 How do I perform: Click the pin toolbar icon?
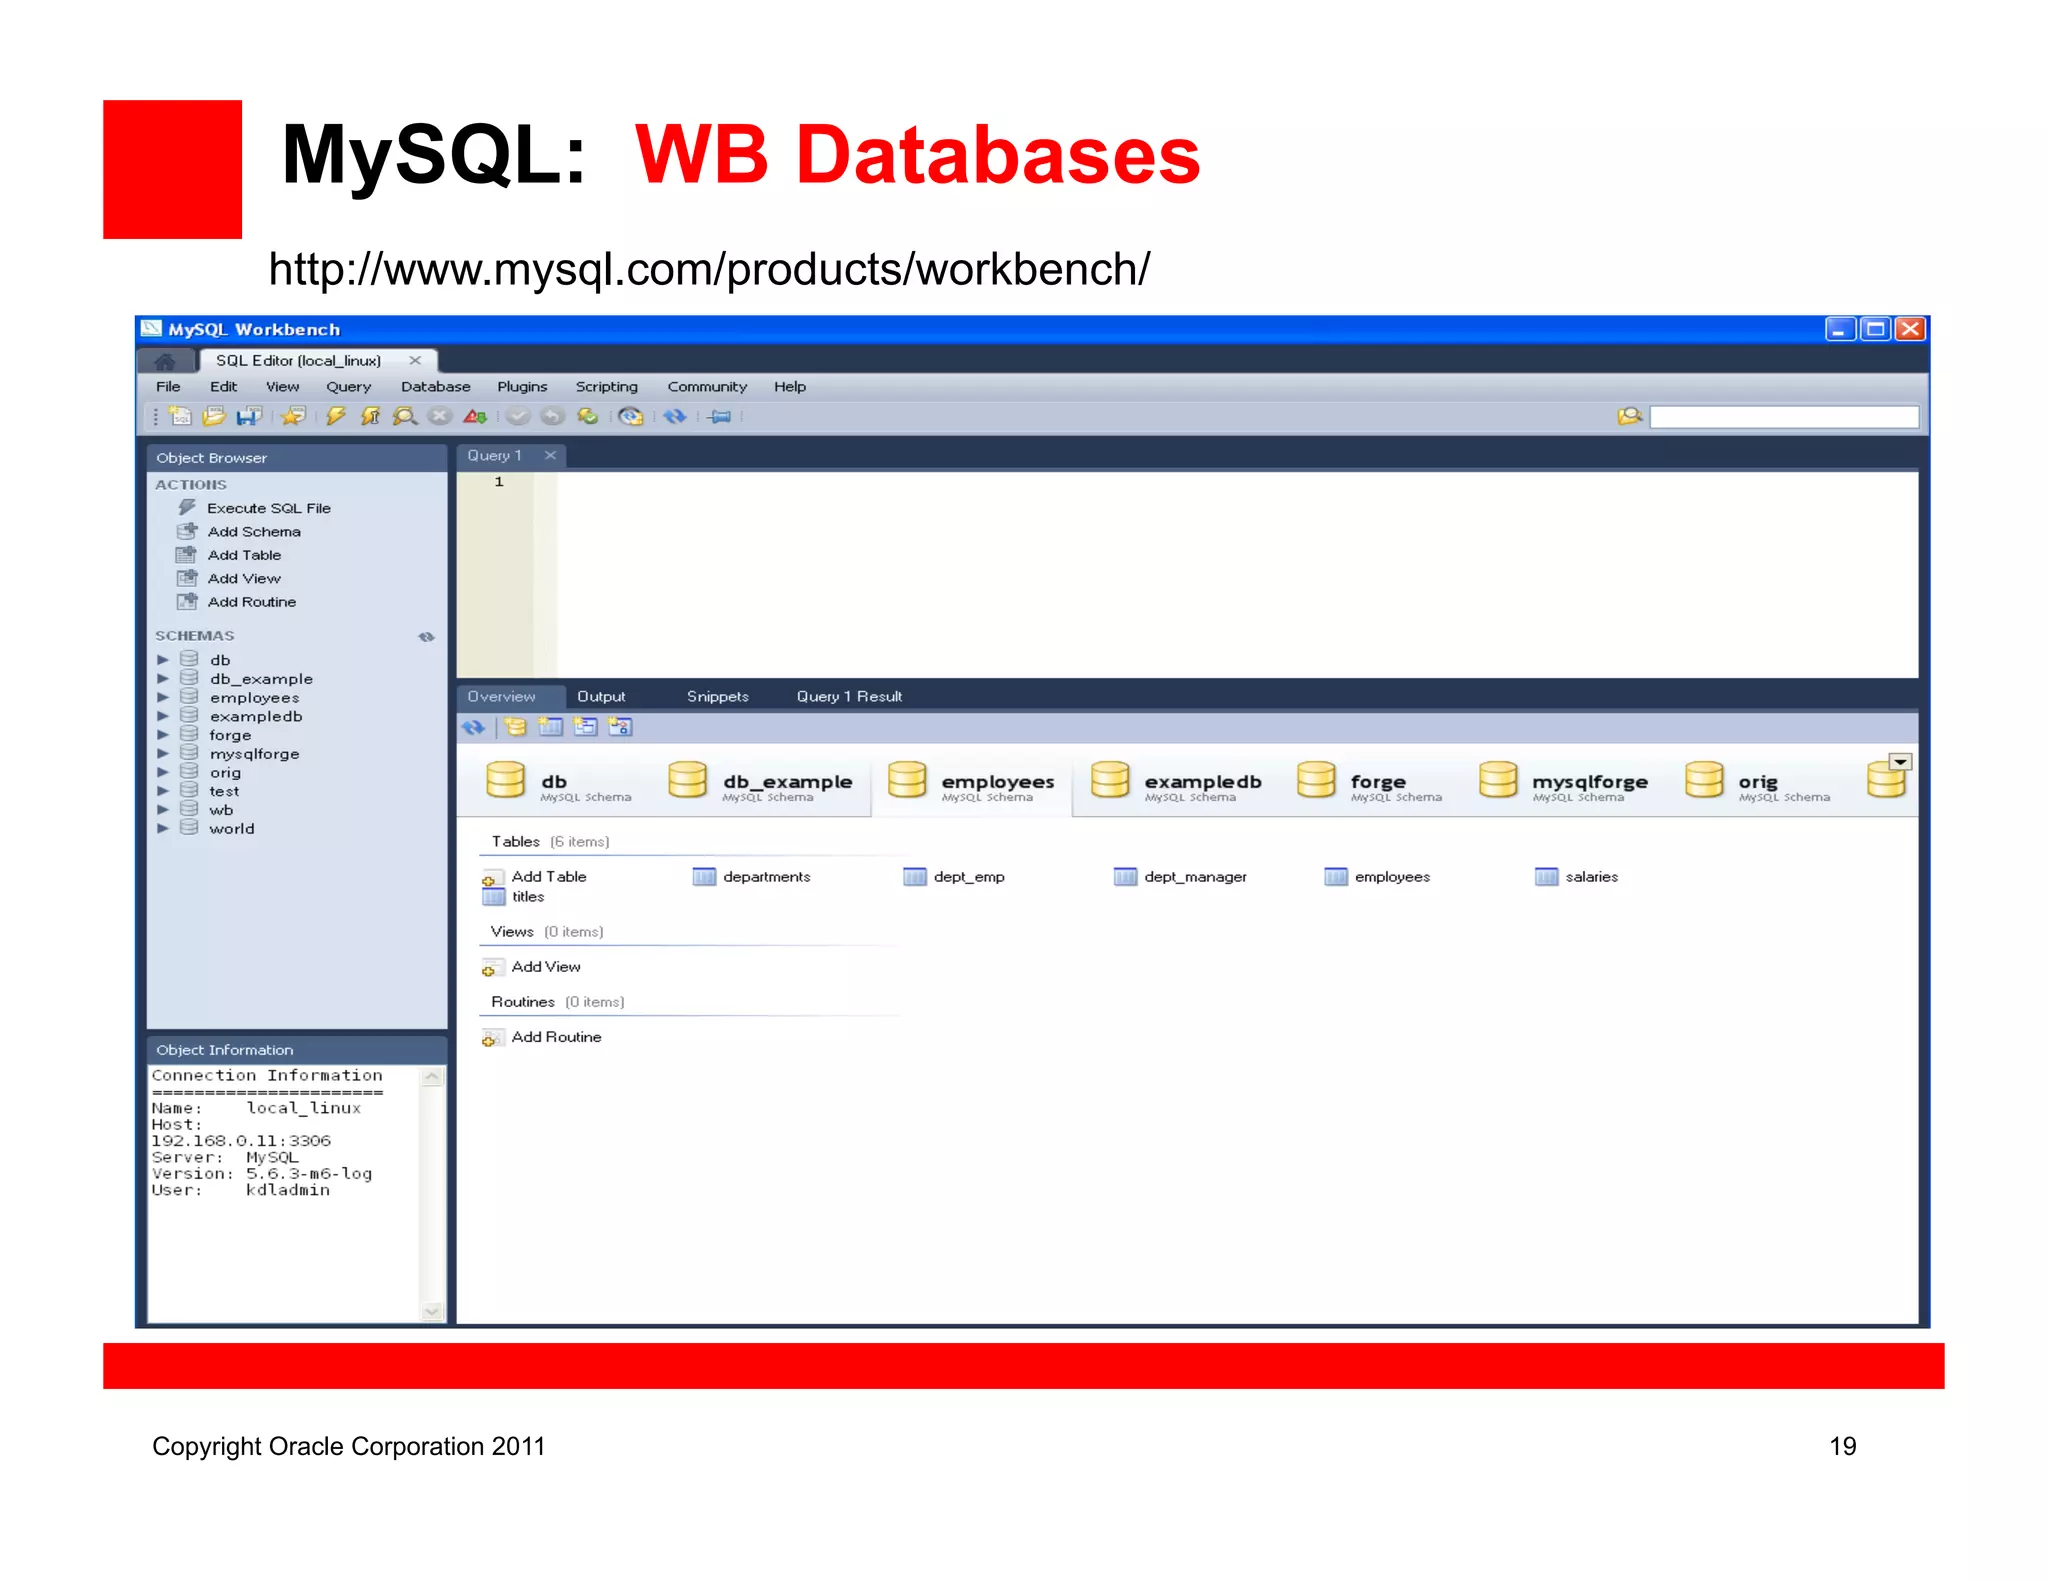720,416
